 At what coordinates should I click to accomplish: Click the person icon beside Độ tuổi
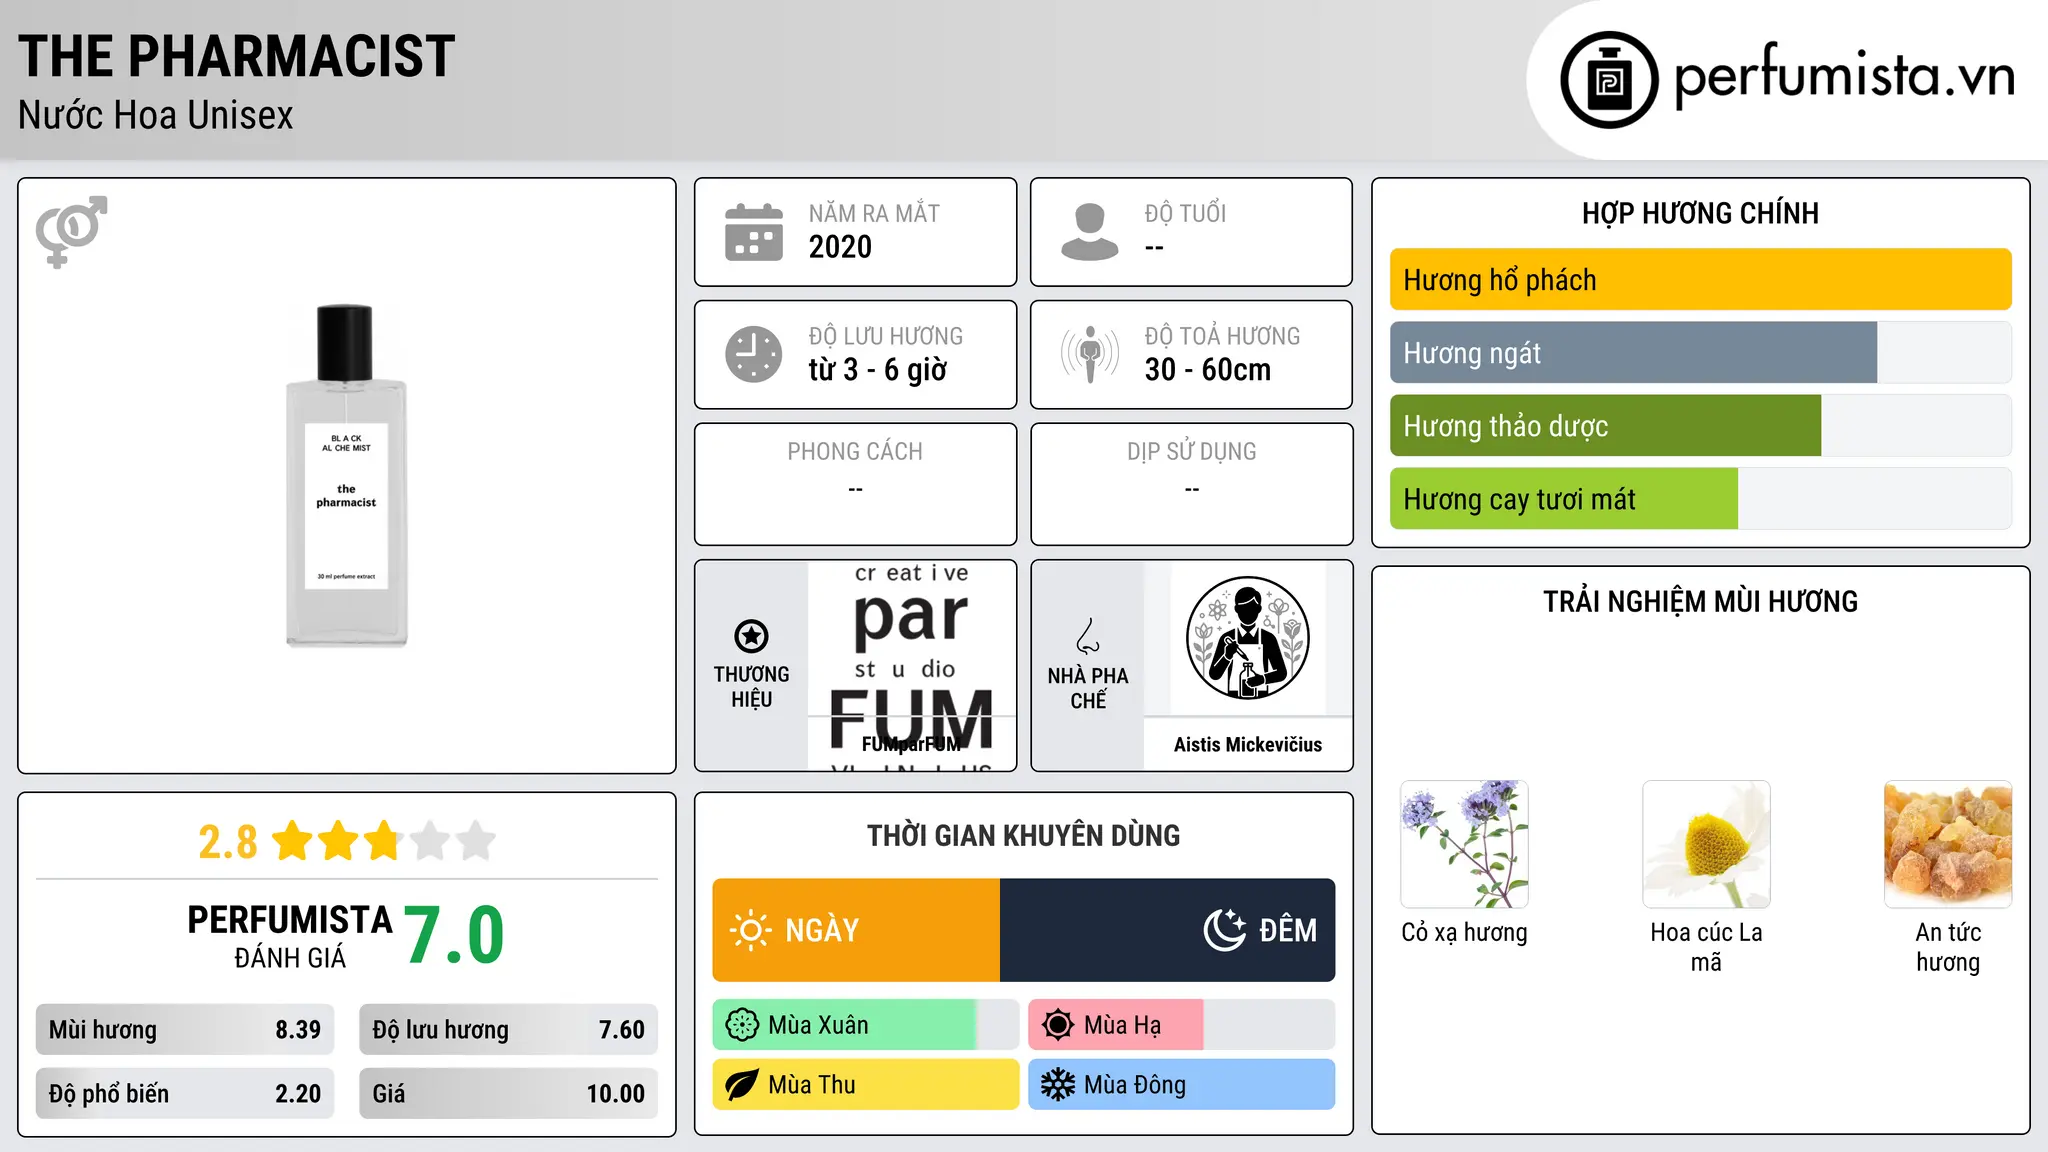point(1090,232)
